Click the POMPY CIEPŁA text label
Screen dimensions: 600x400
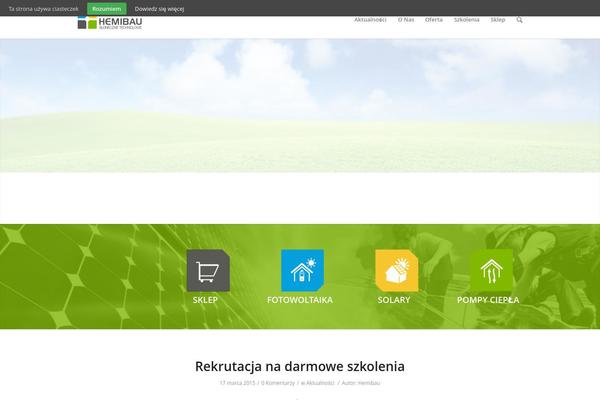click(488, 300)
